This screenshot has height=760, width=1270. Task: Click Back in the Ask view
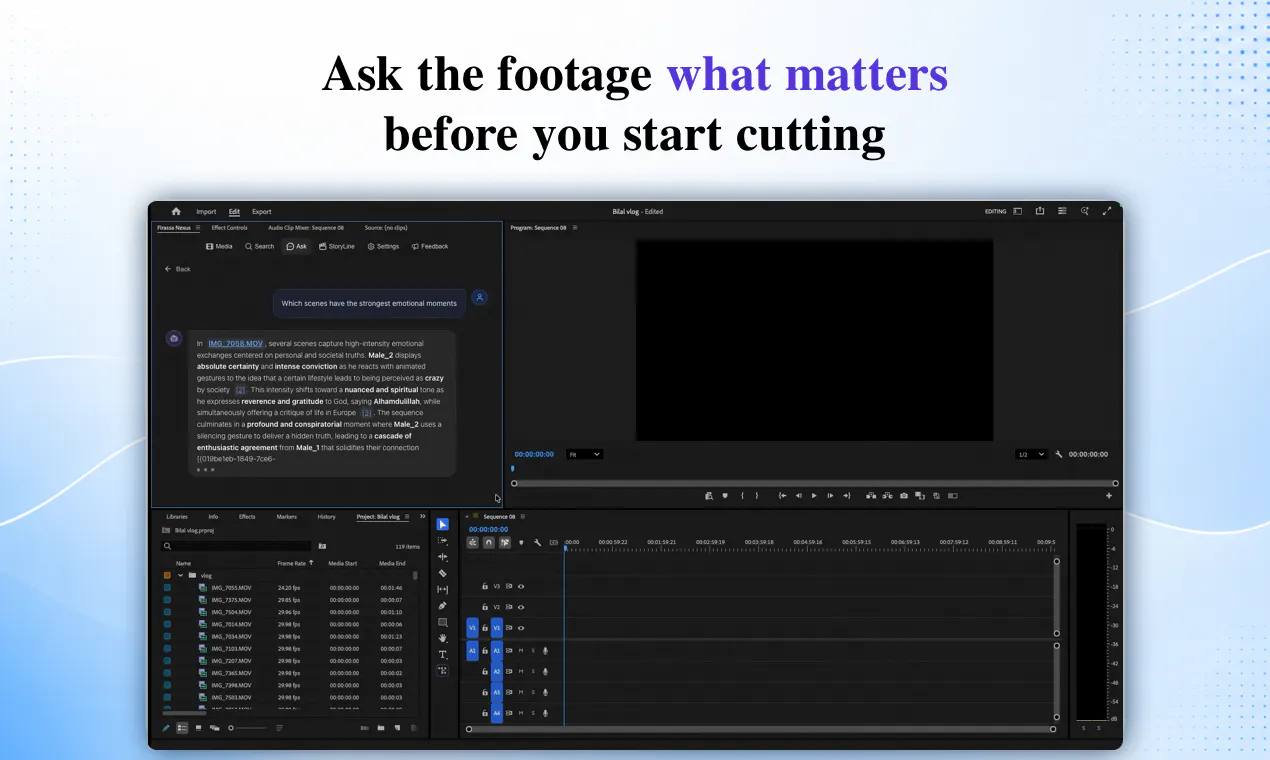coord(178,269)
